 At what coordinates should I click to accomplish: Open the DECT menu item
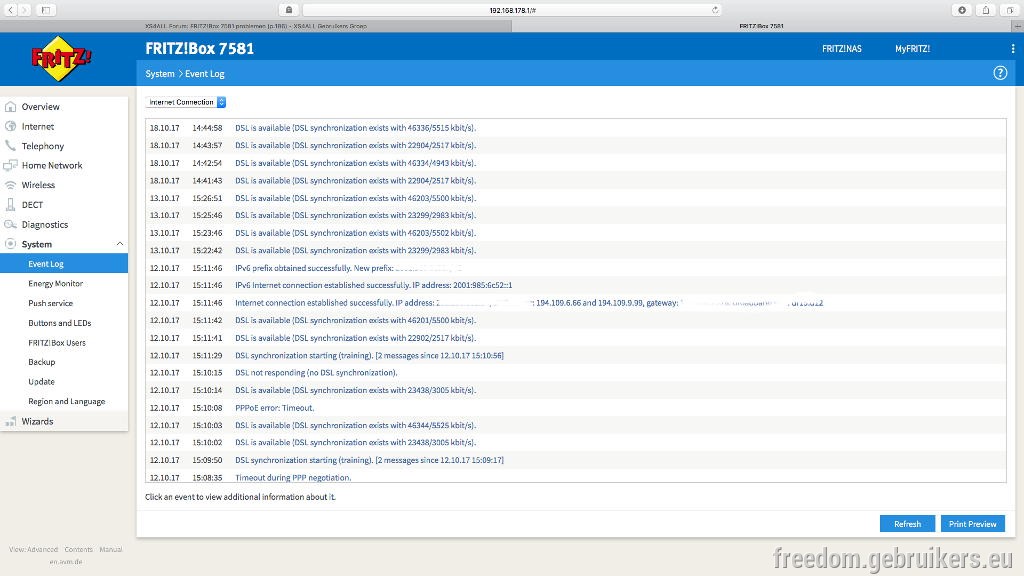click(32, 204)
